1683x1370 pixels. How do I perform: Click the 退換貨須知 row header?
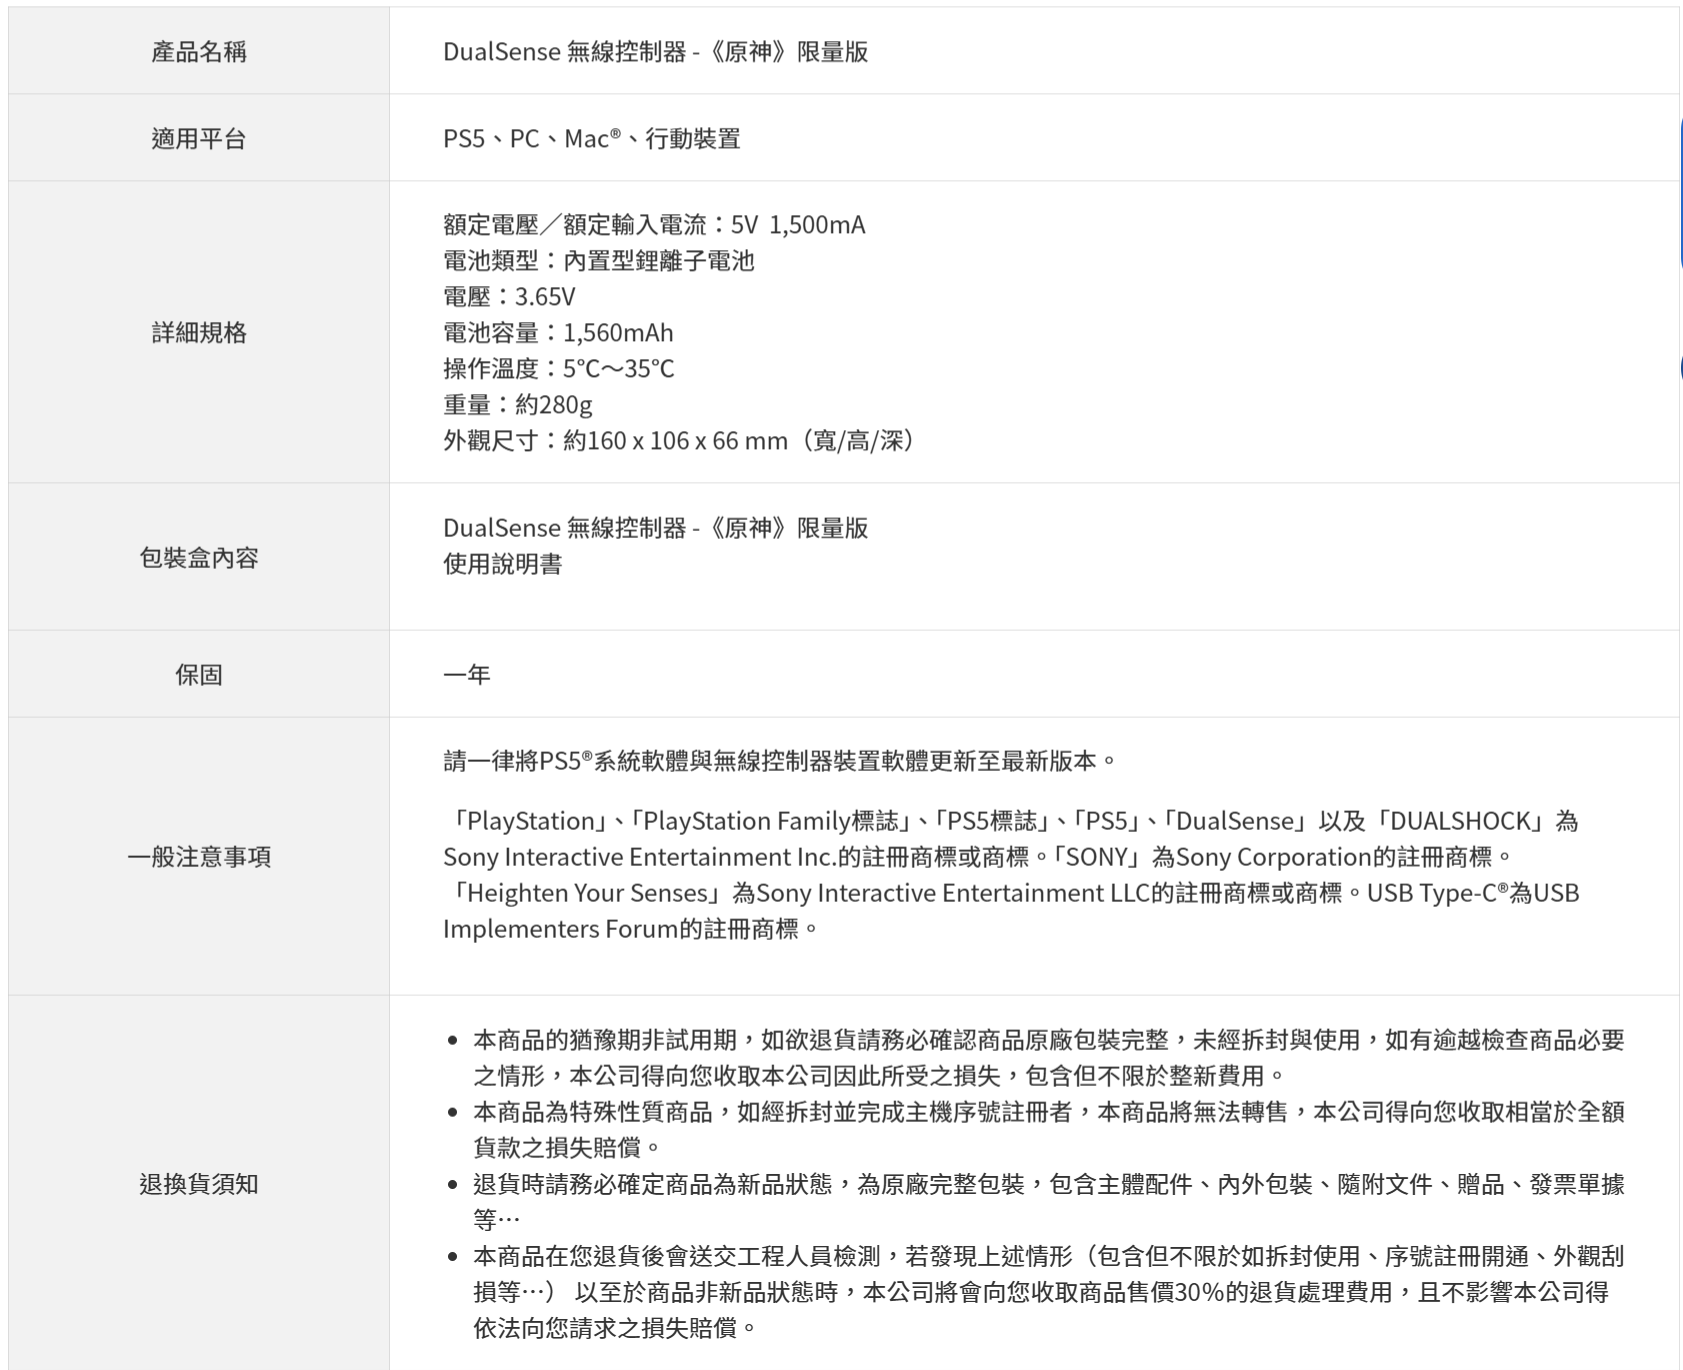pos(198,1184)
